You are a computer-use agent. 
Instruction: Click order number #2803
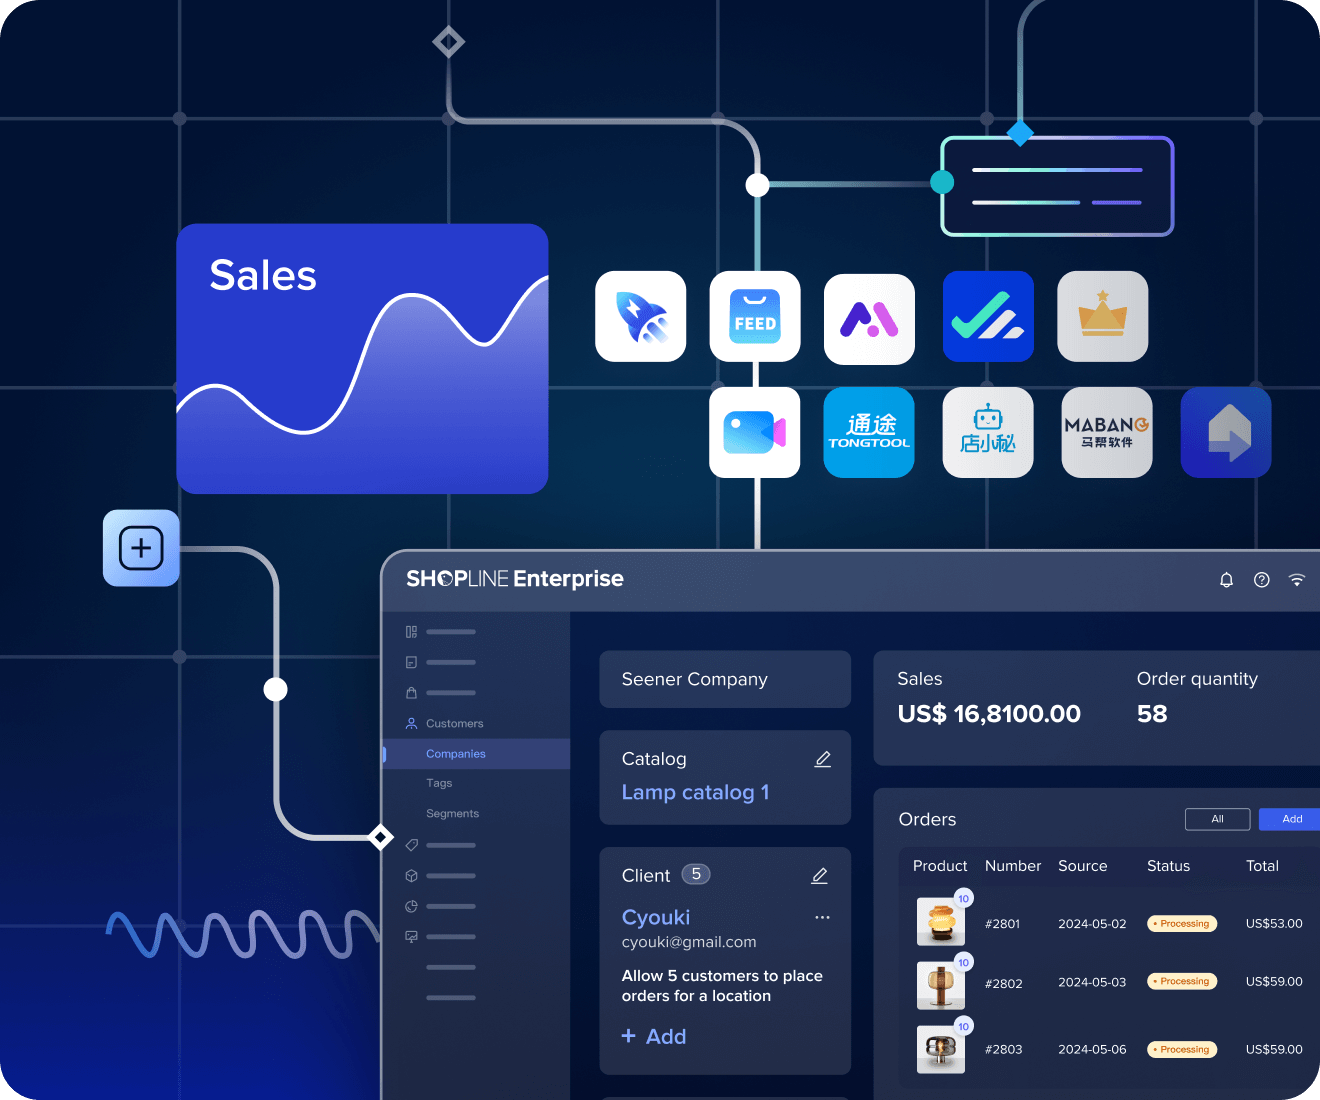click(1003, 1050)
